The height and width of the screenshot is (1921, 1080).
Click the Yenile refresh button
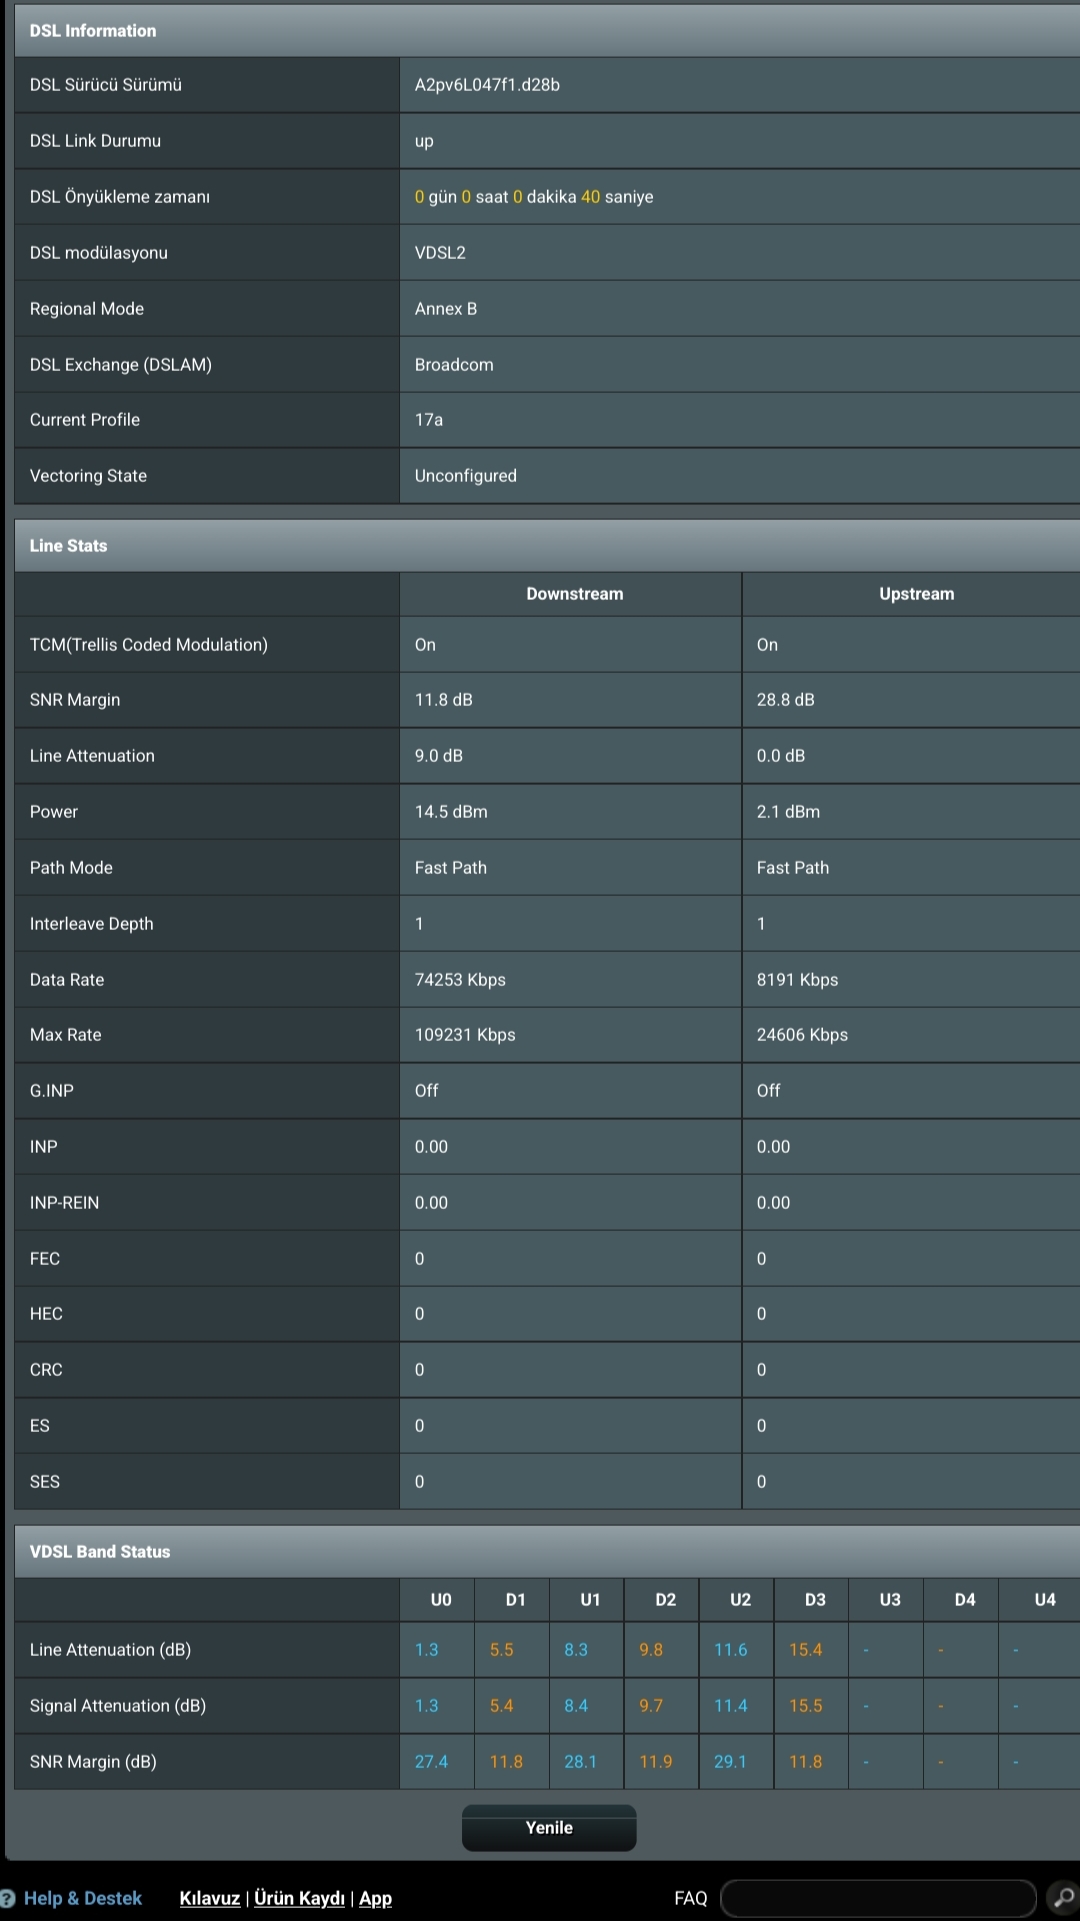(x=549, y=1827)
